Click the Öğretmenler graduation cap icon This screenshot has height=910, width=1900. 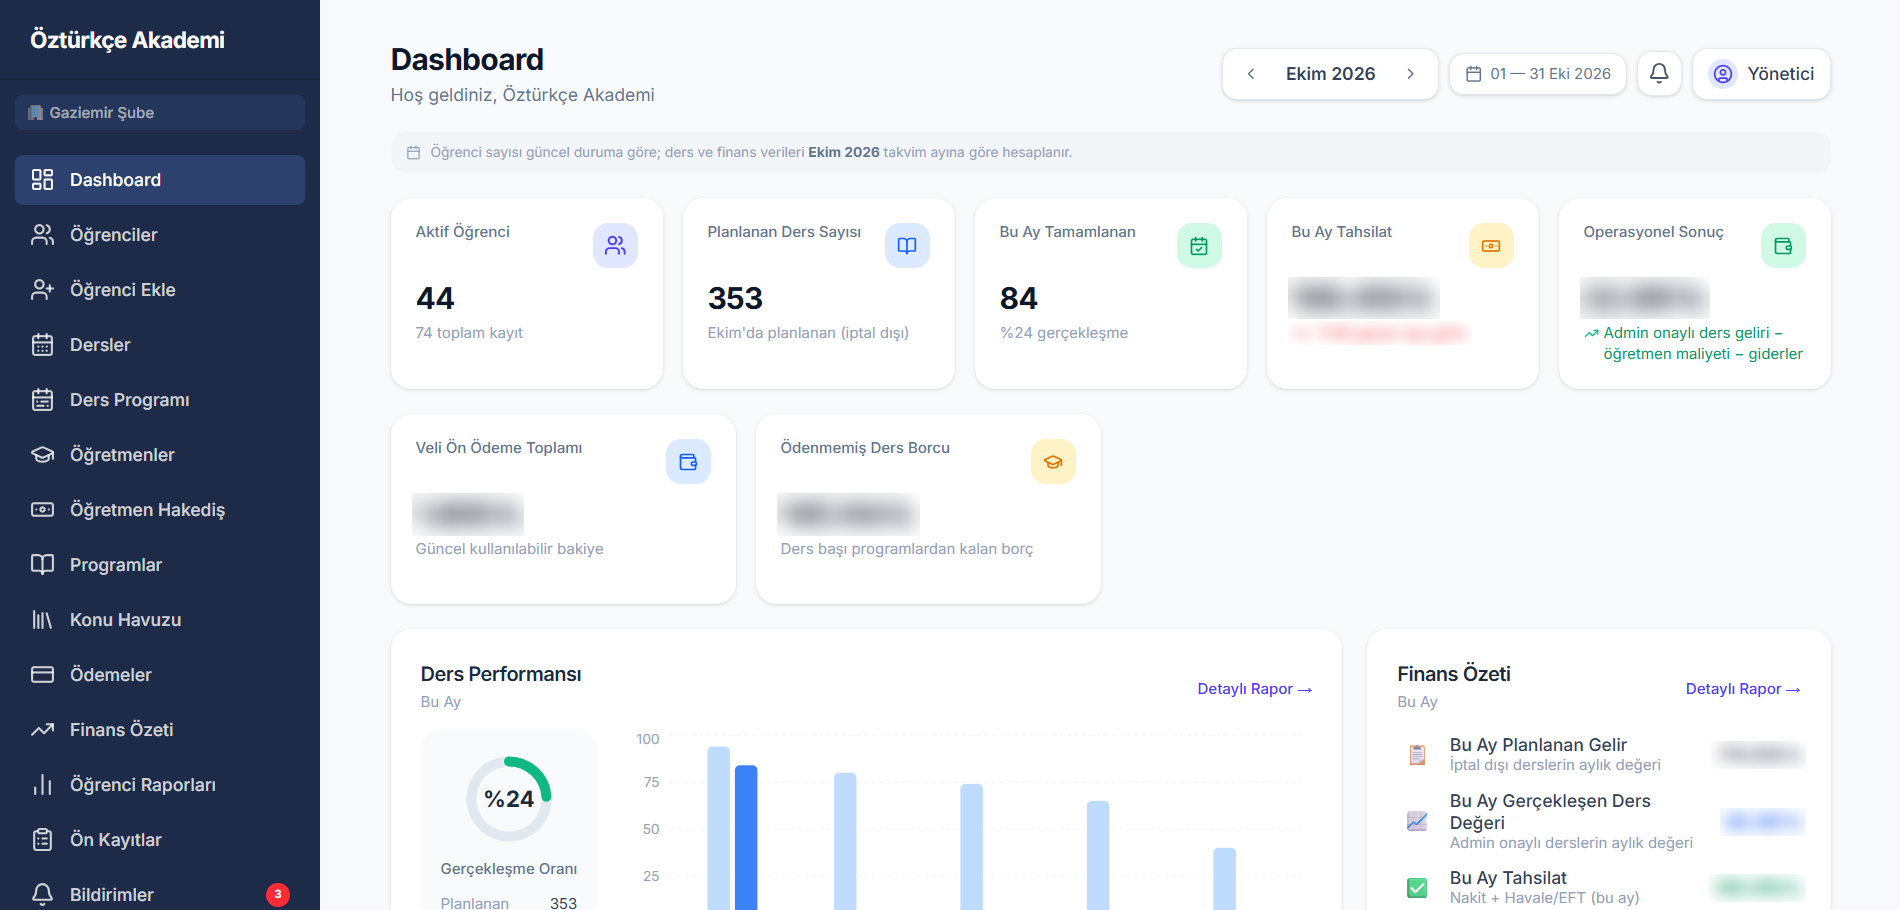42,455
